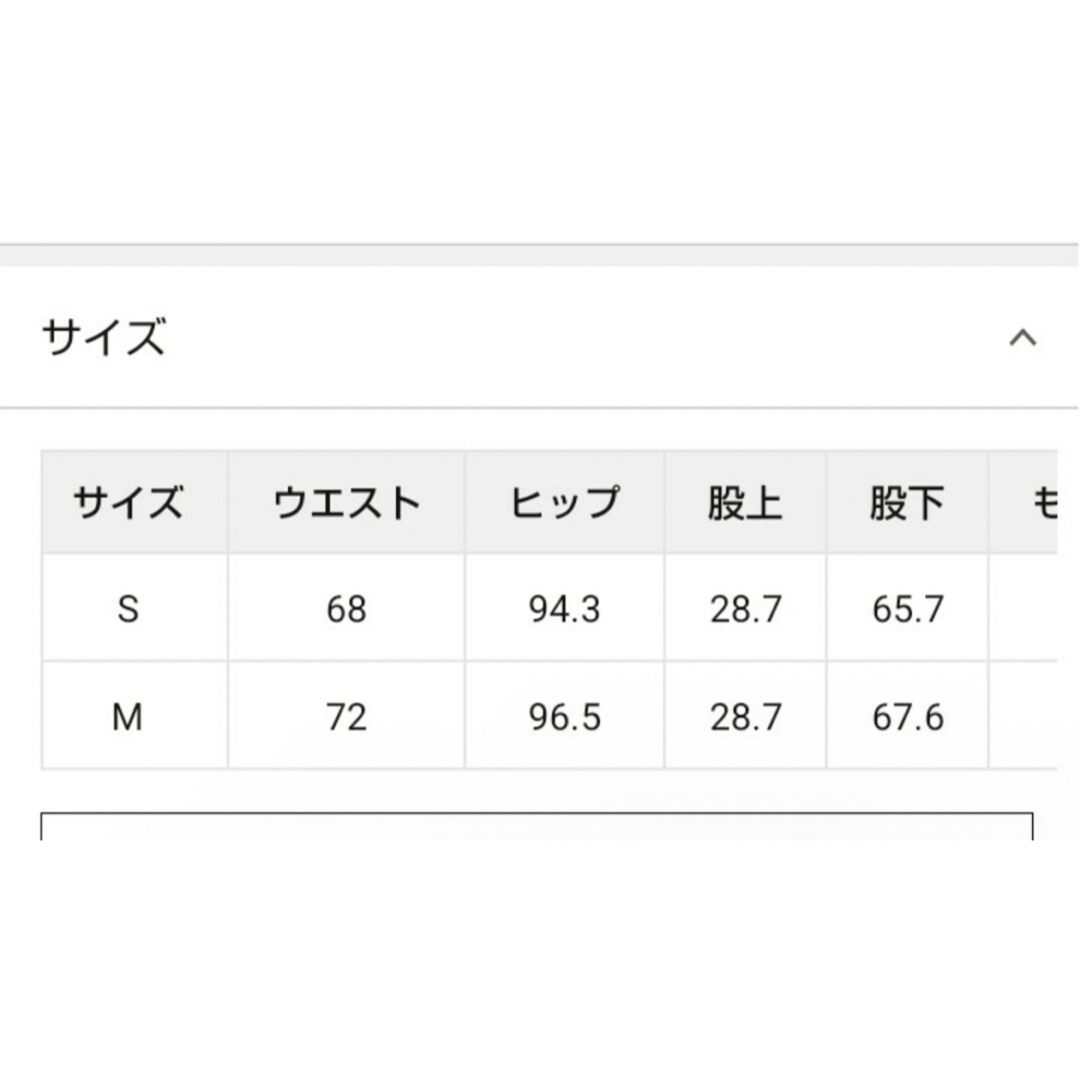Click the gray divider bar above サイズ
Viewport: 1080px width, 1080px height.
click(x=539, y=255)
